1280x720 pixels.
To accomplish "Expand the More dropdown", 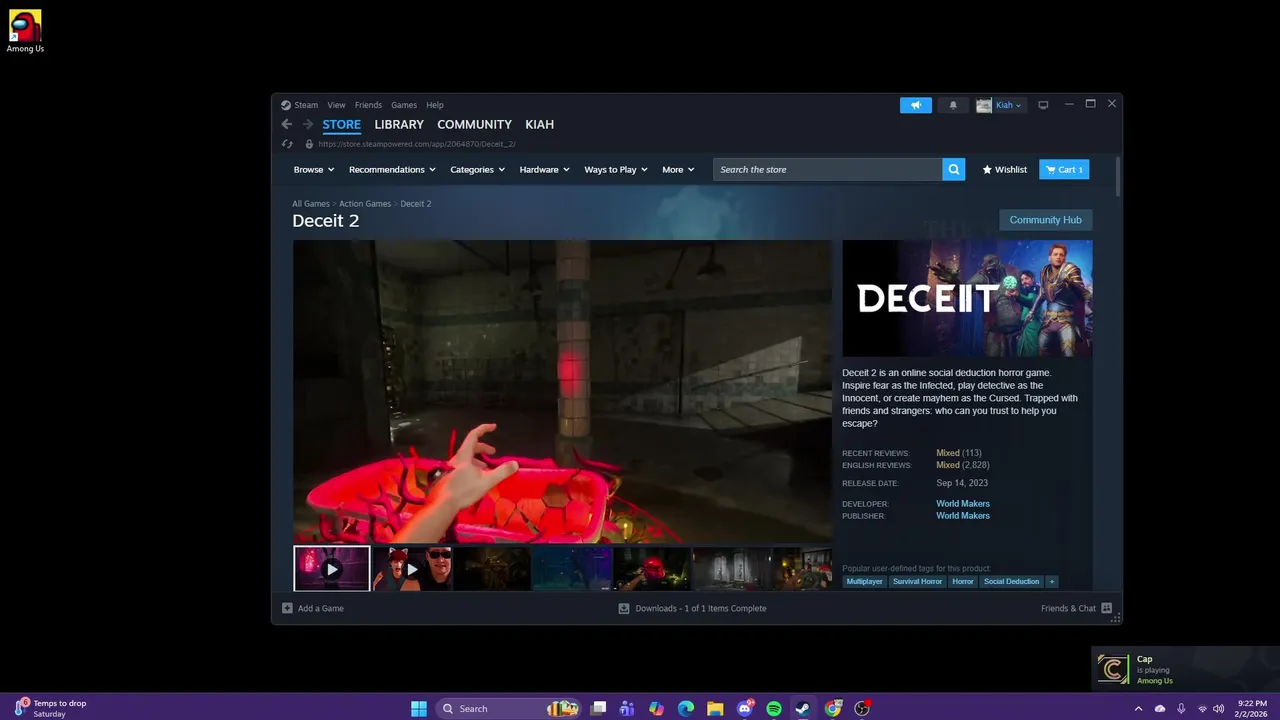I will pos(679,169).
